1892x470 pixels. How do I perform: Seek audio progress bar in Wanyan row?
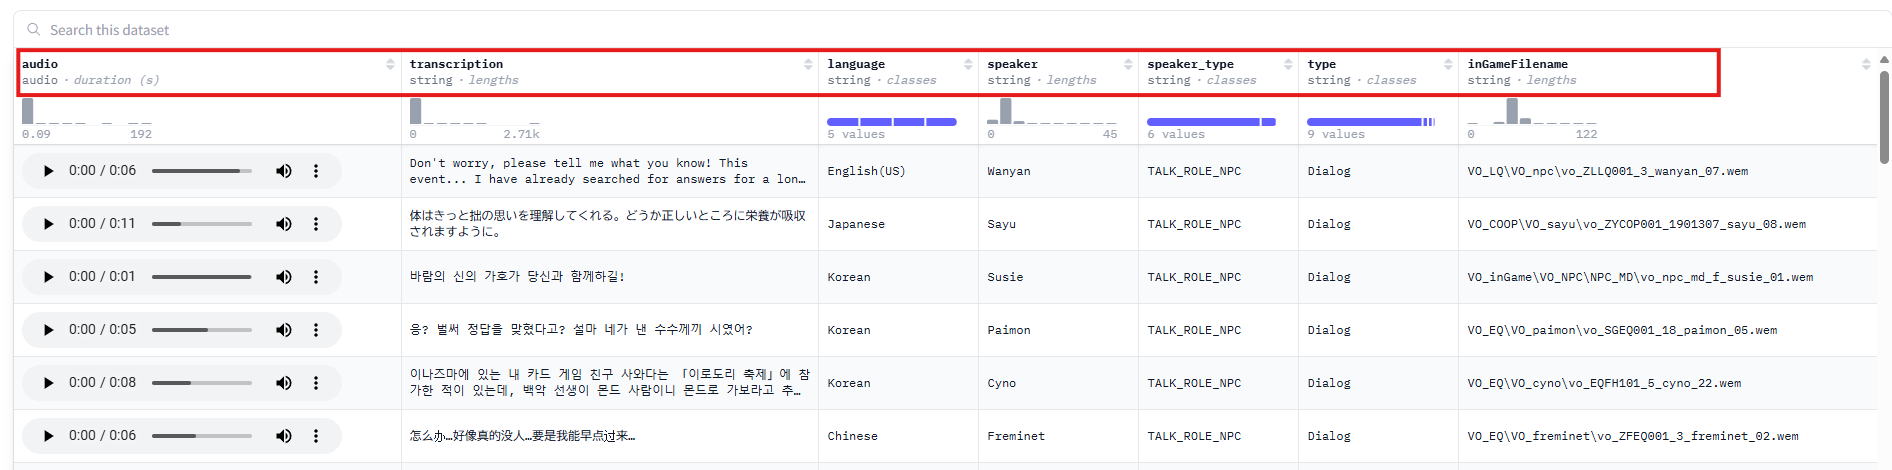click(x=202, y=171)
